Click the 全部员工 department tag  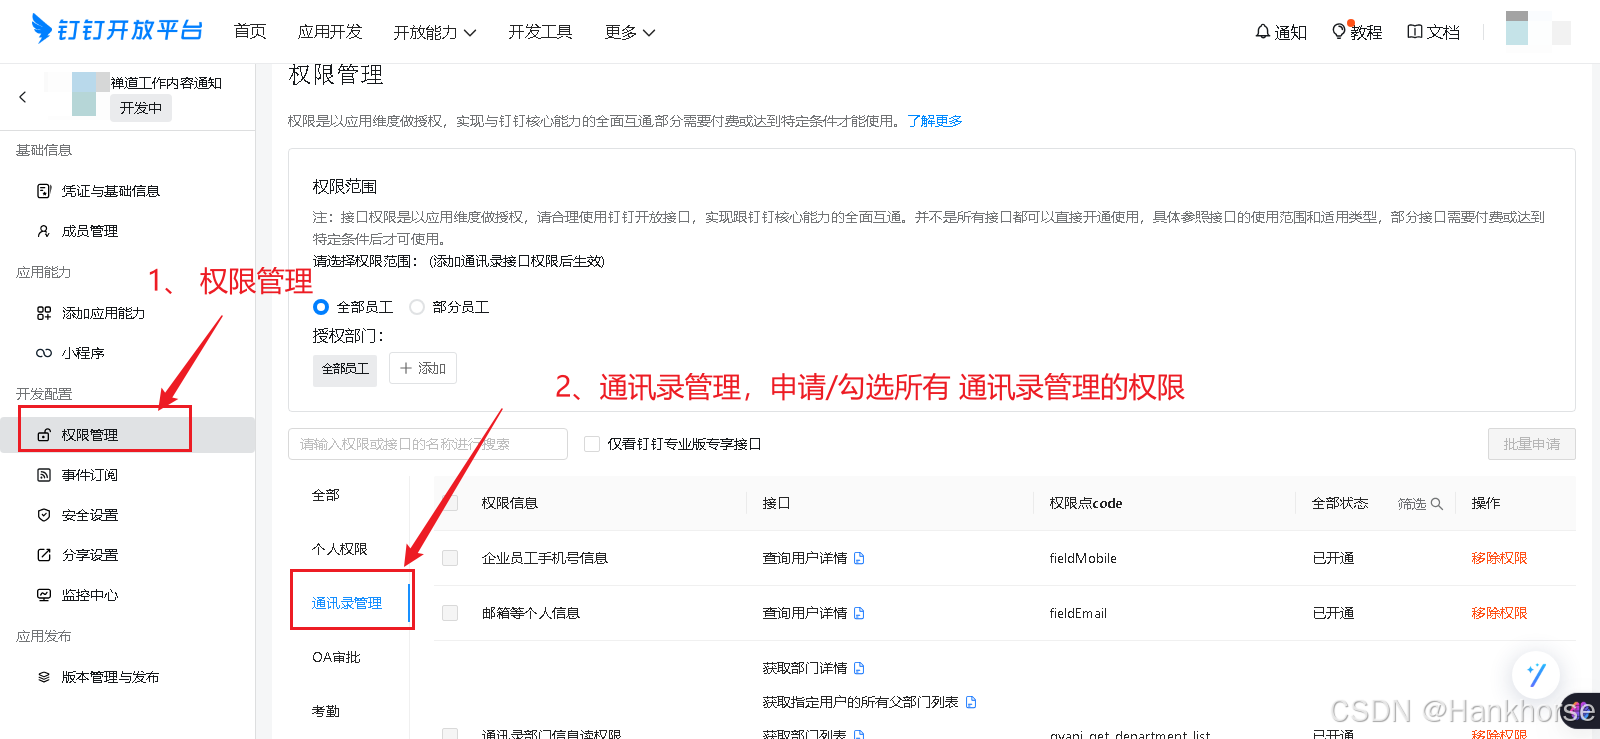point(345,369)
